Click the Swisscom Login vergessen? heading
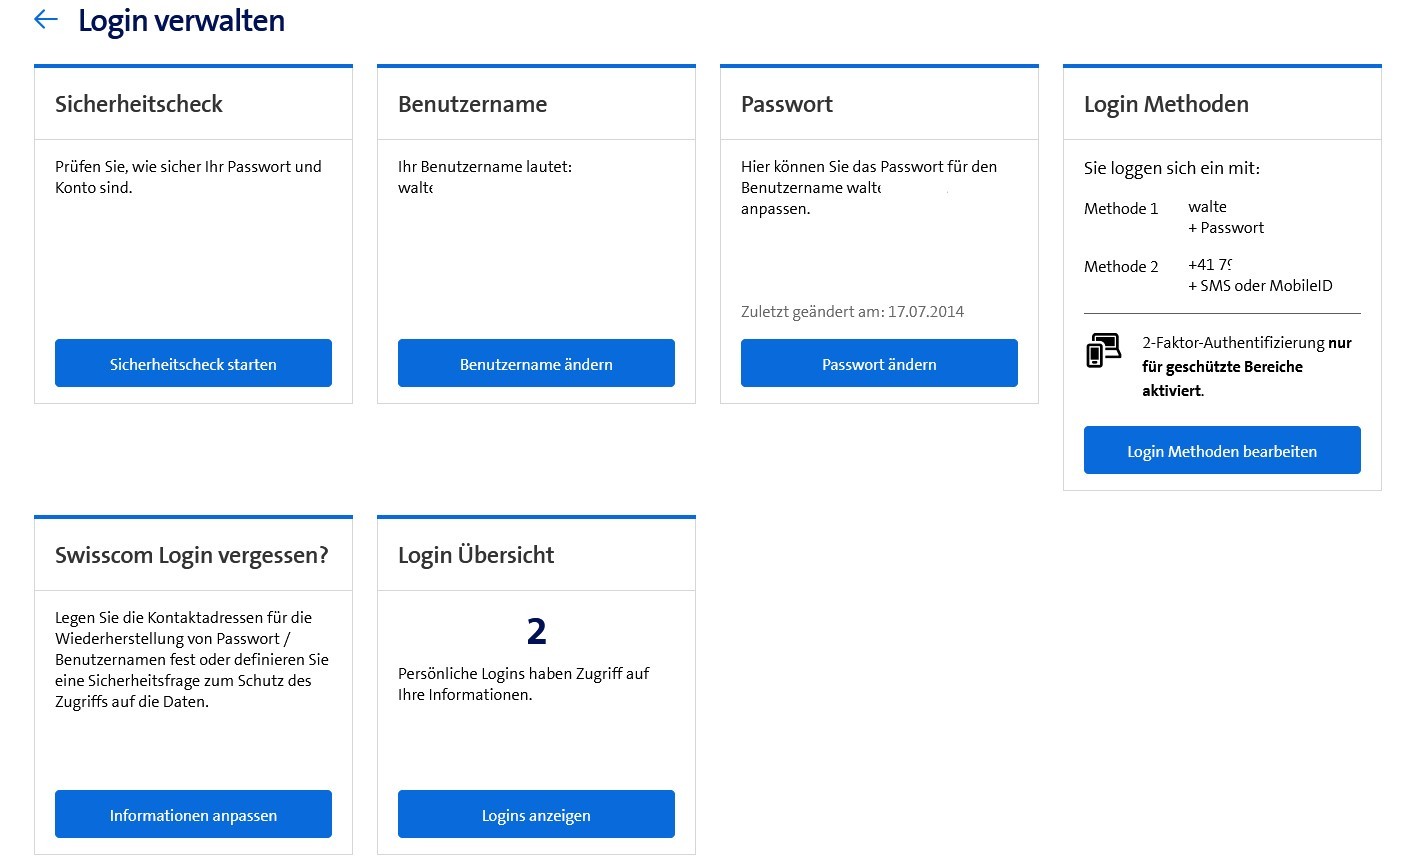 (191, 555)
